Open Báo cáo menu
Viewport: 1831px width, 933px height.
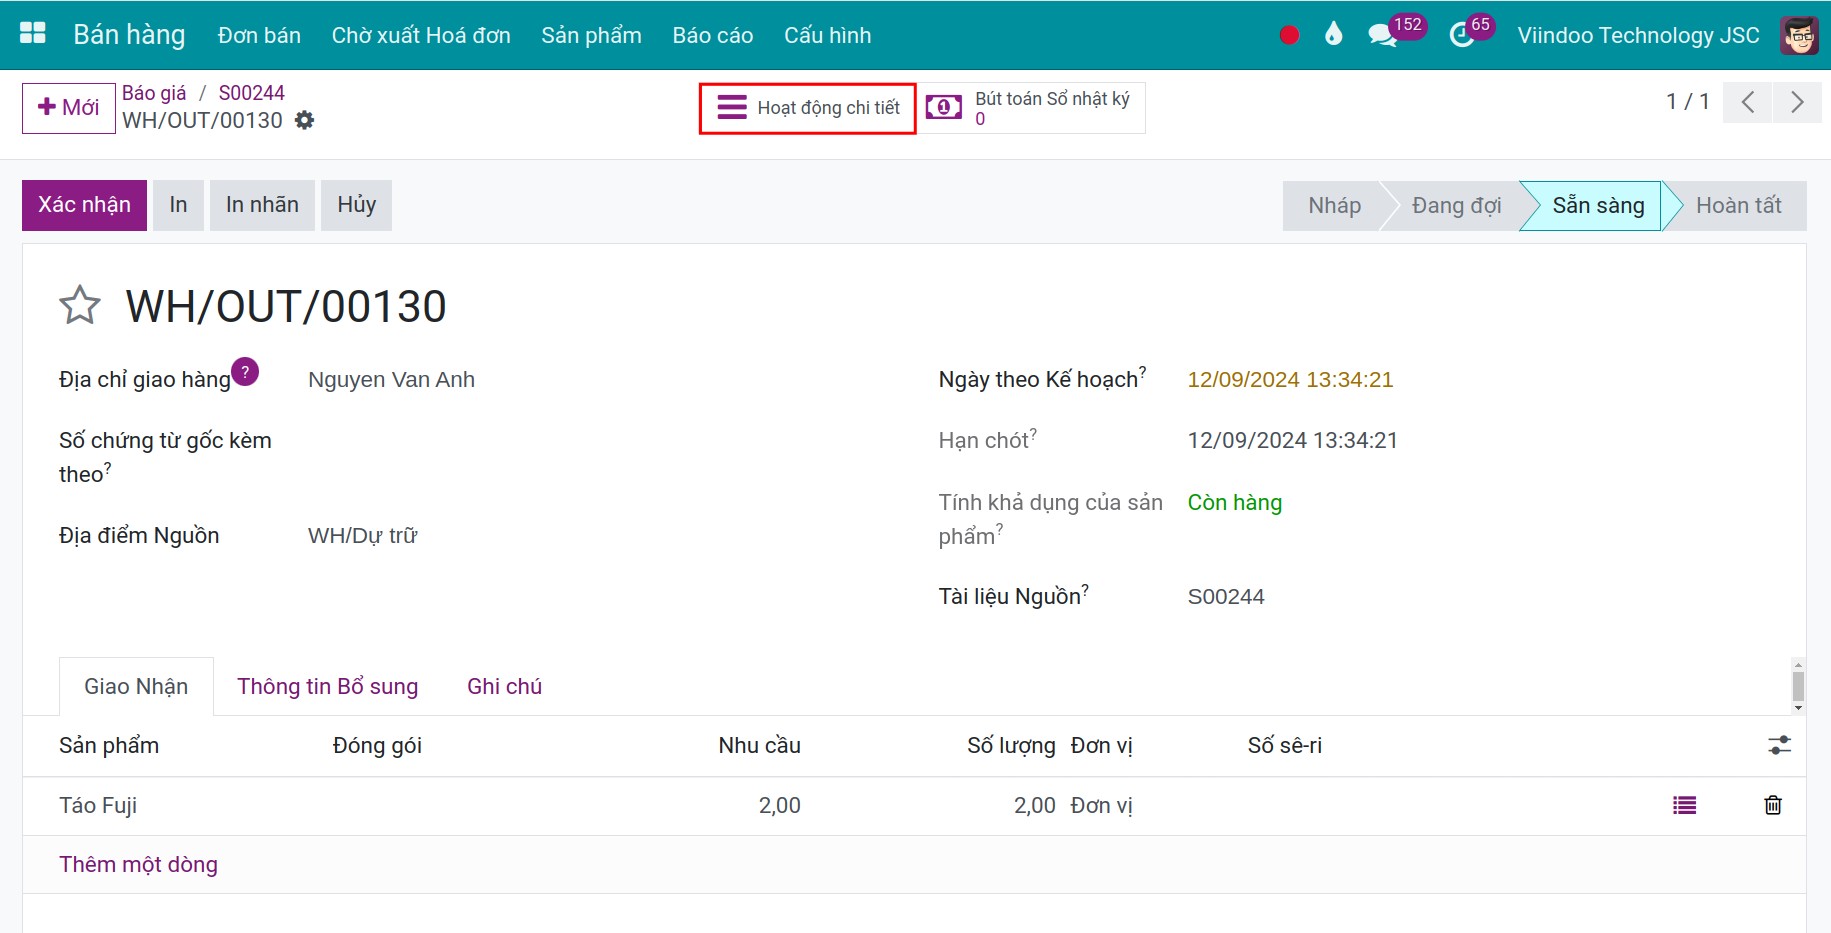coord(713,35)
